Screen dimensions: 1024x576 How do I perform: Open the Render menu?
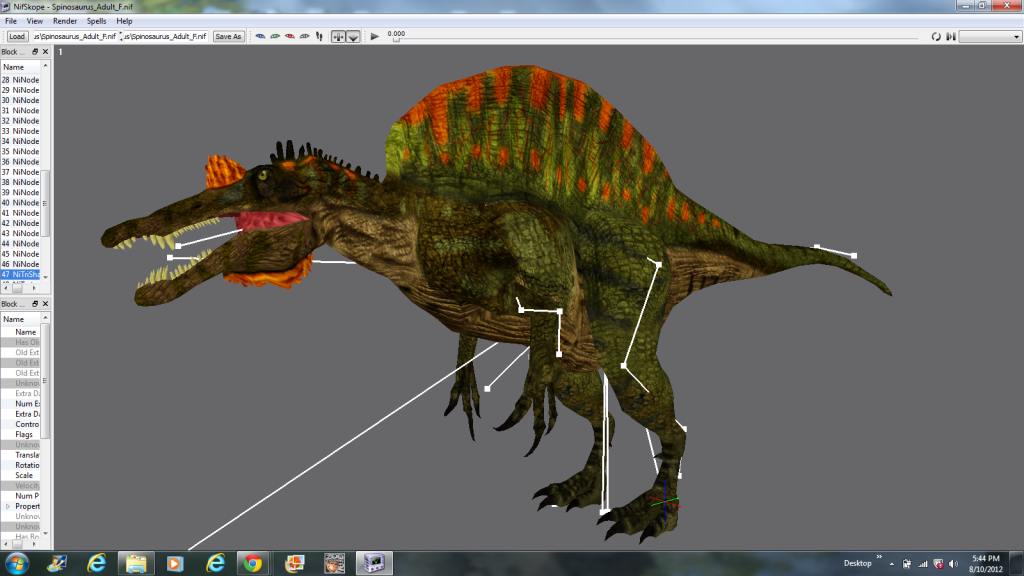tap(64, 21)
